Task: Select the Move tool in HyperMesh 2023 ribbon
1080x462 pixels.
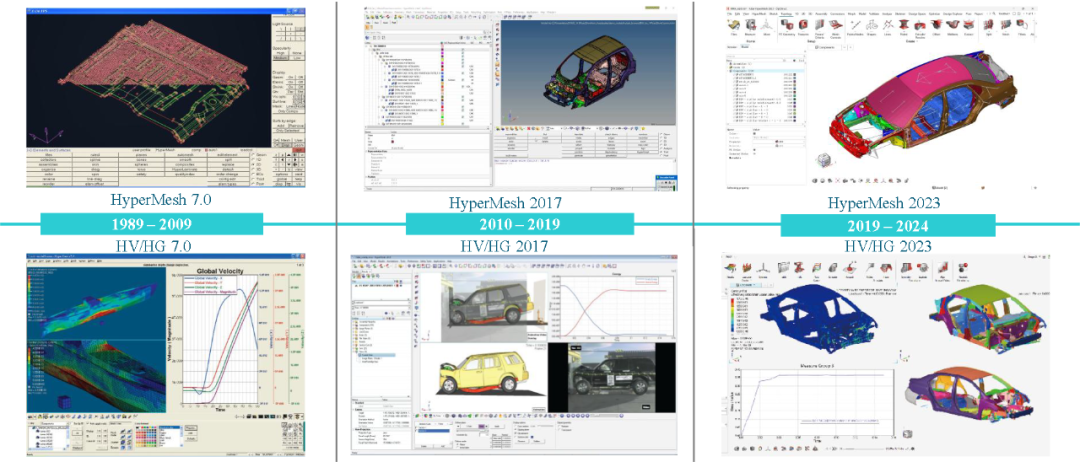Action: (x=767, y=28)
